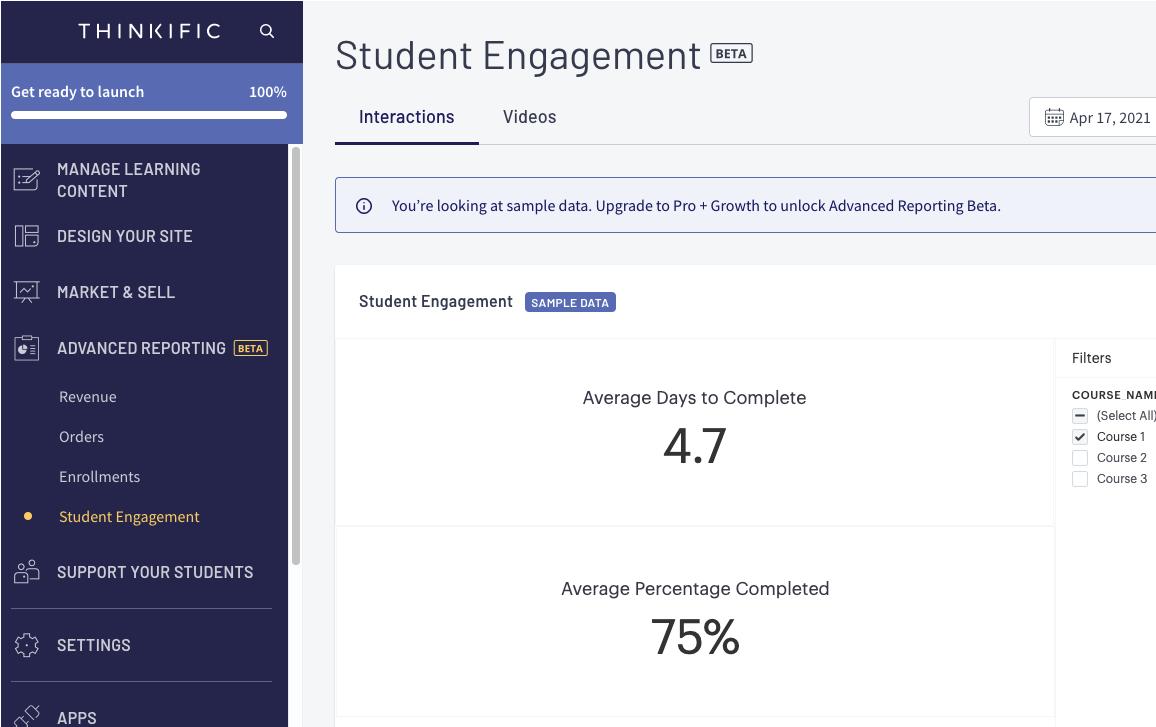Click the search magnifier icon

click(267, 31)
